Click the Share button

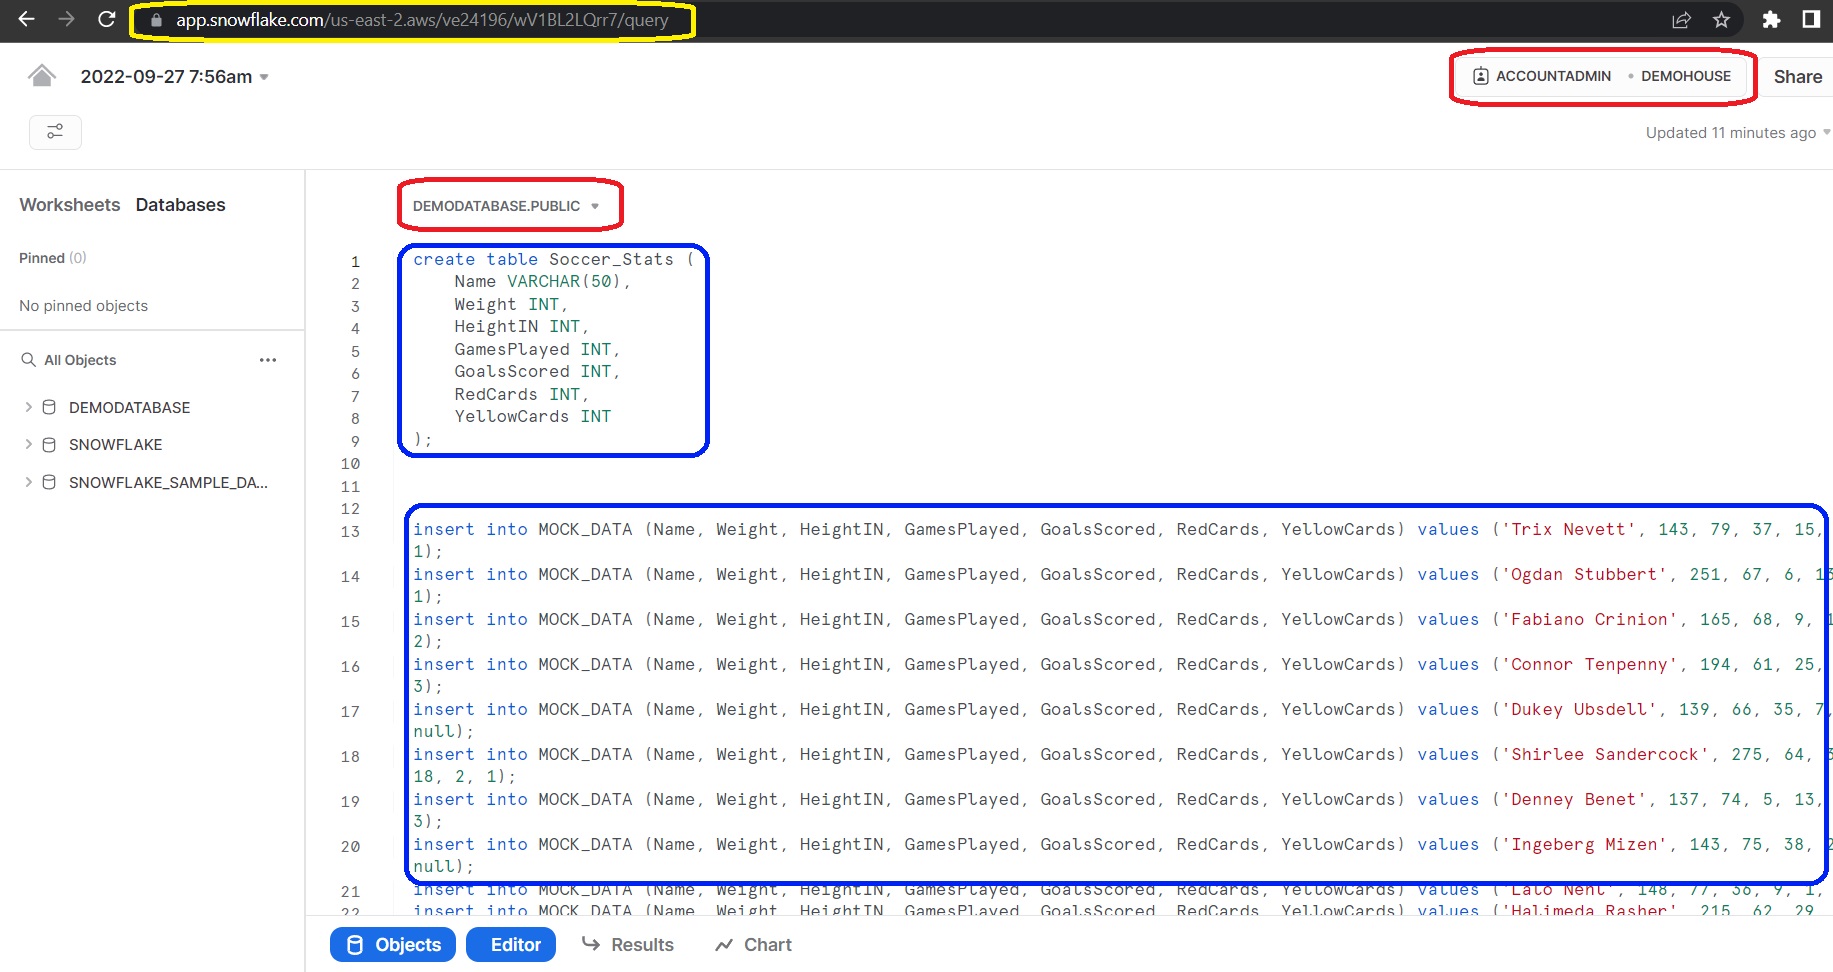[x=1797, y=77]
